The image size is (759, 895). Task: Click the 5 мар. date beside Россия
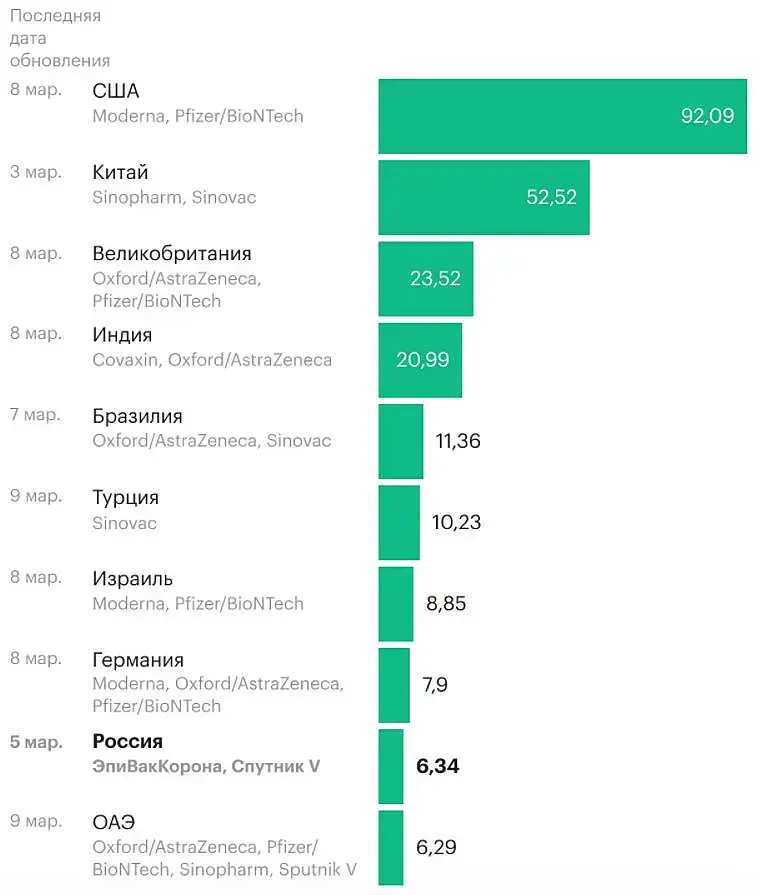36,741
